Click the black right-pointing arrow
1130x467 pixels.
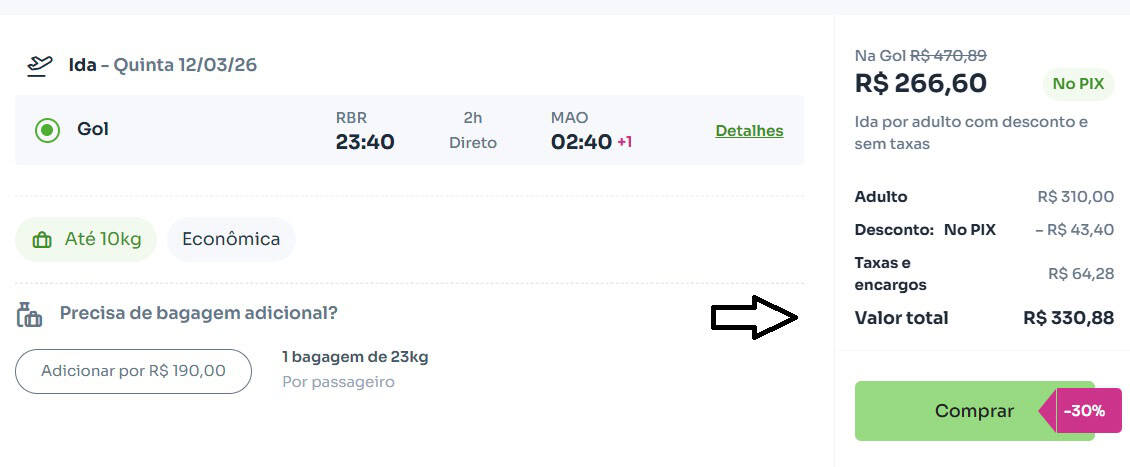click(753, 318)
